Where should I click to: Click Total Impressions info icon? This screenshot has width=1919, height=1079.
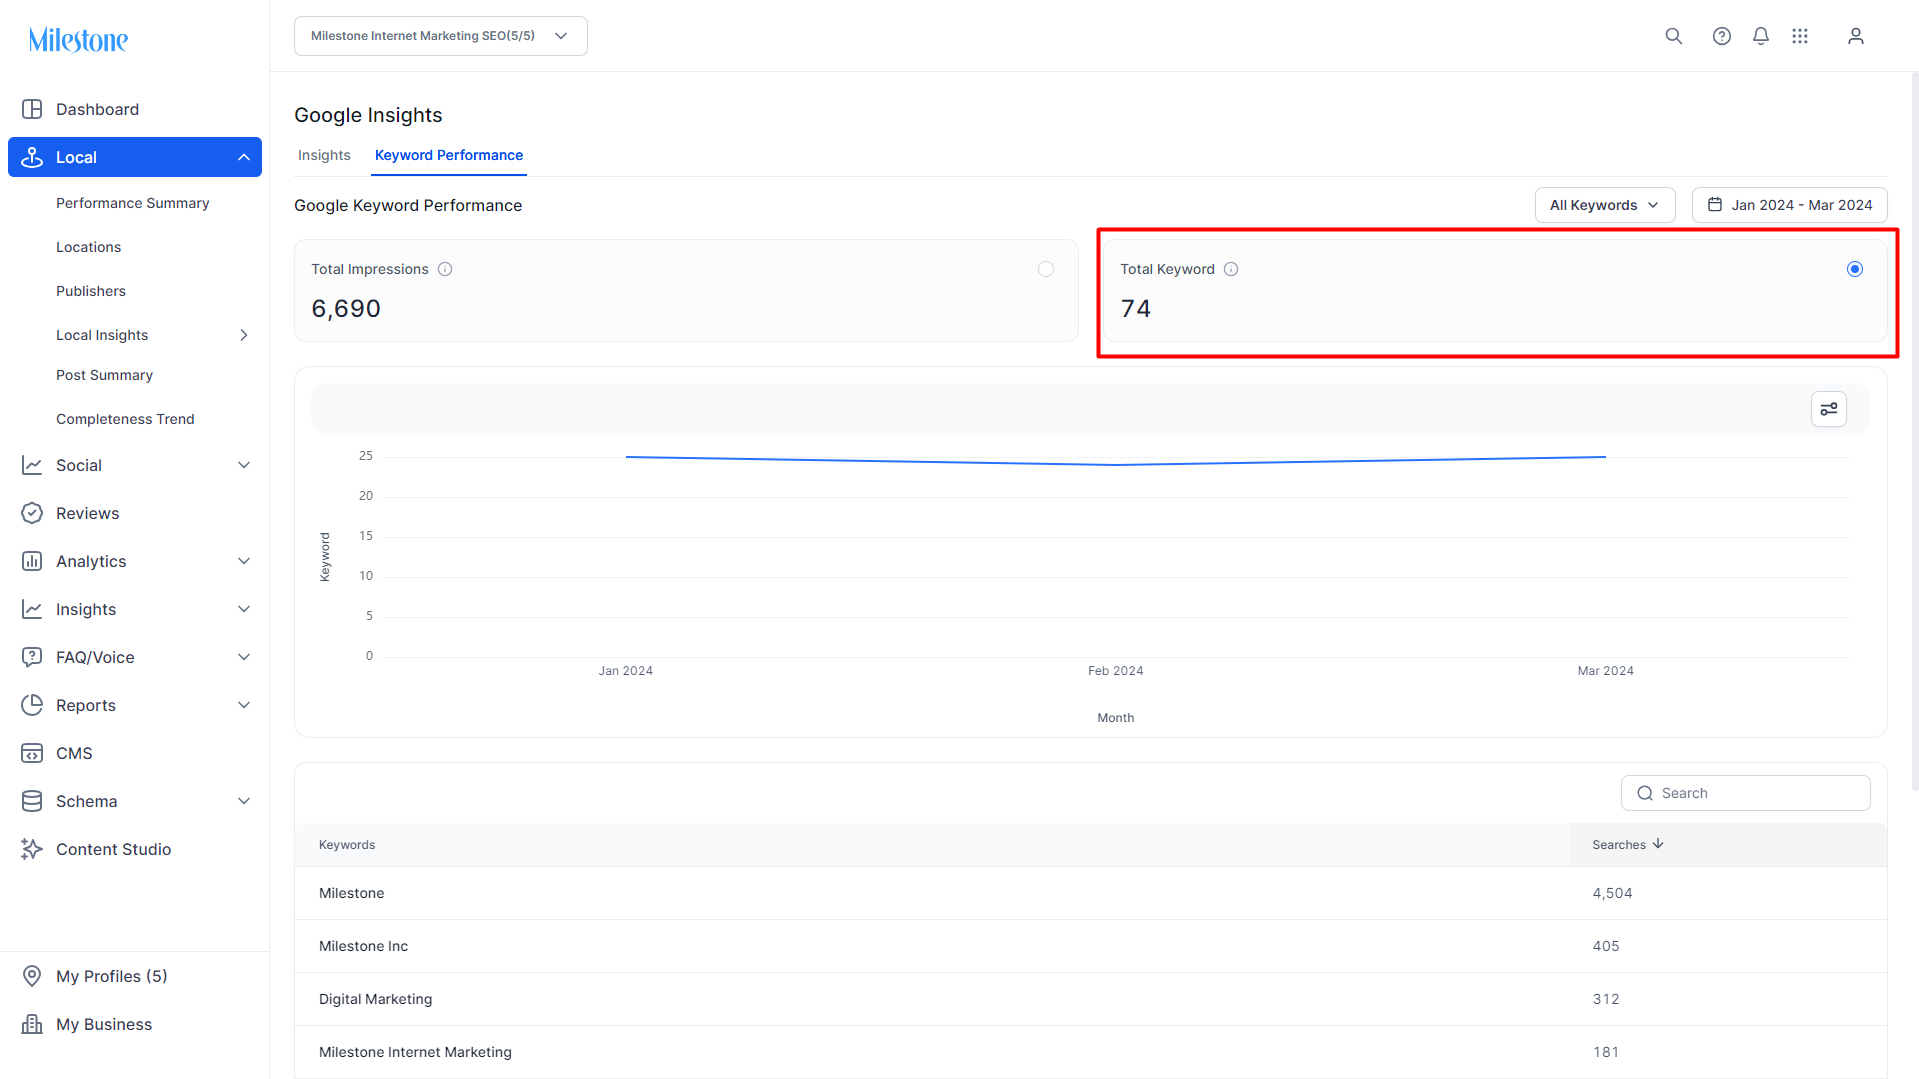(445, 269)
